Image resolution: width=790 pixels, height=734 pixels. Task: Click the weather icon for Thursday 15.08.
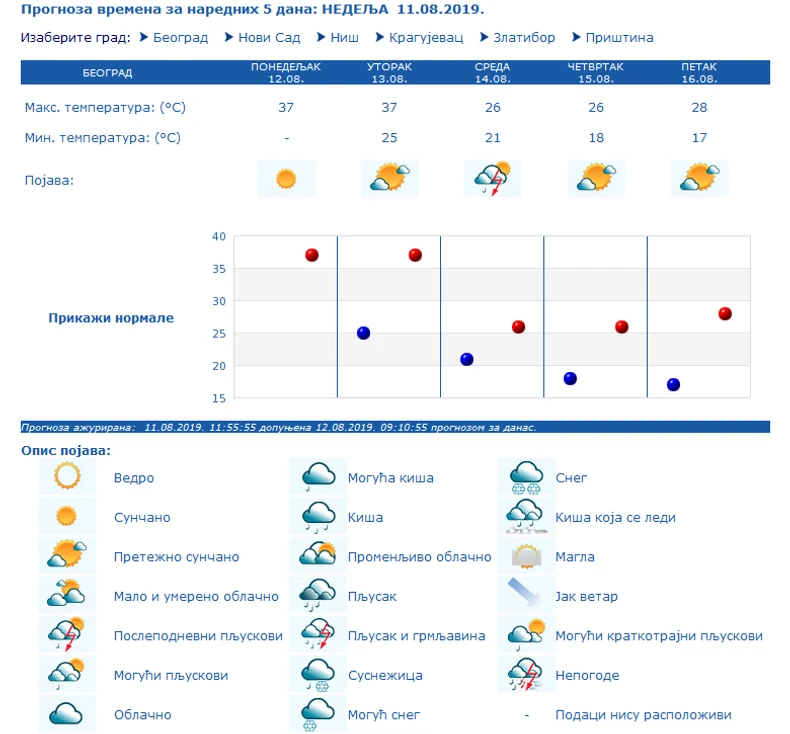point(596,179)
